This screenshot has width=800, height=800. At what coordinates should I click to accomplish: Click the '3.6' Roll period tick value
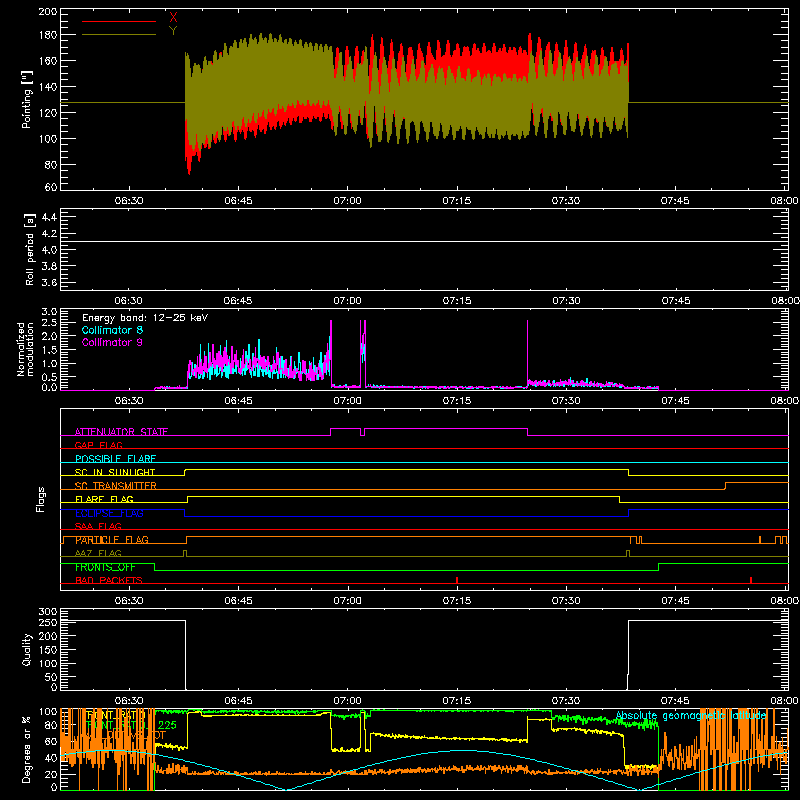pyautogui.click(x=49, y=283)
